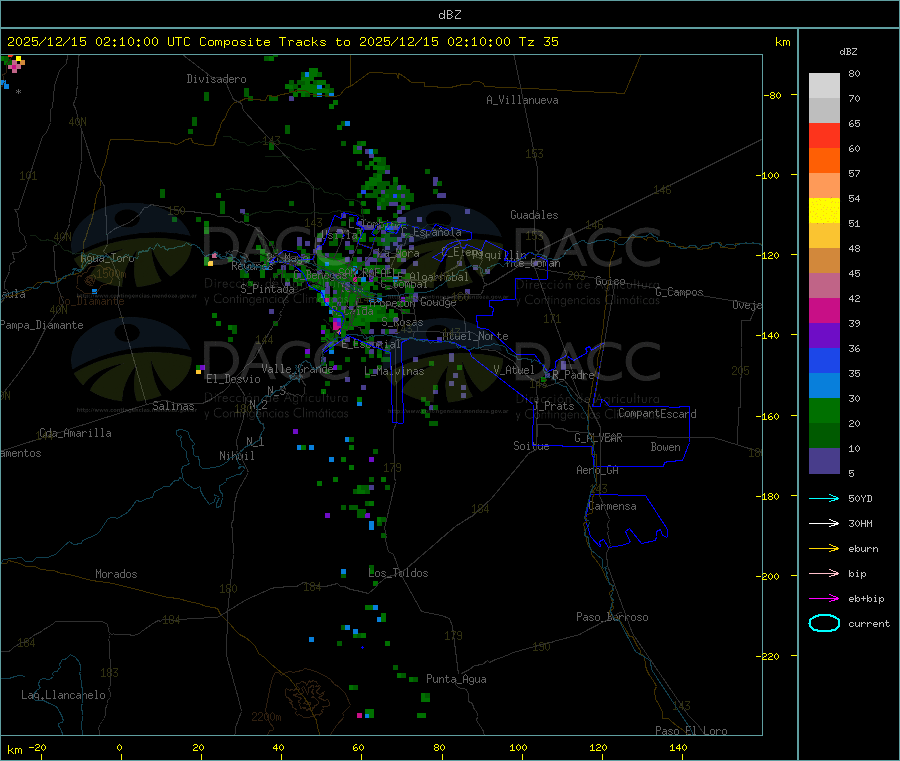The height and width of the screenshot is (761, 900).
Task: Click the Punta_Agua map label
Action: 456,679
